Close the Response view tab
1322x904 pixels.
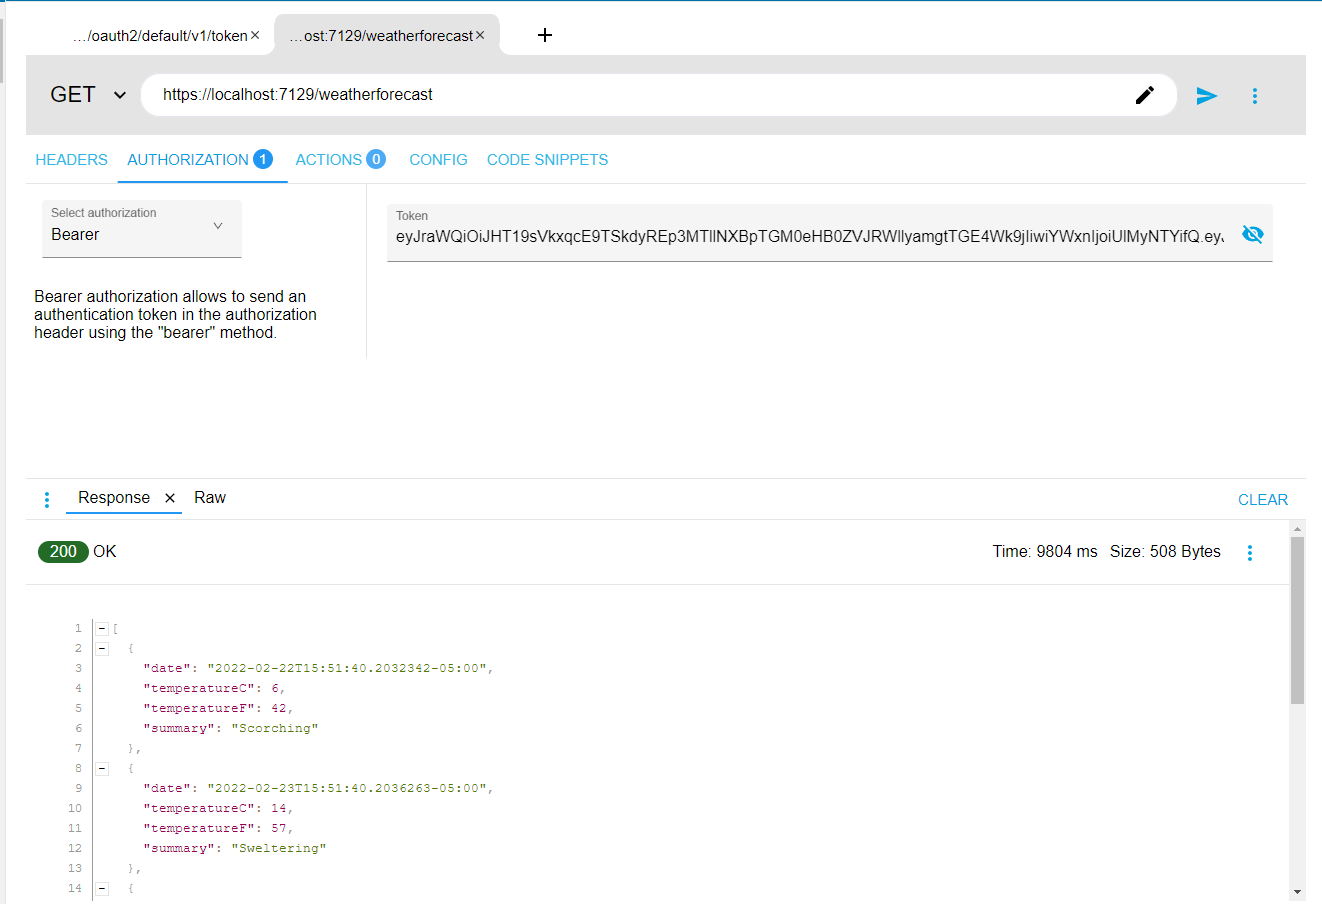[170, 498]
